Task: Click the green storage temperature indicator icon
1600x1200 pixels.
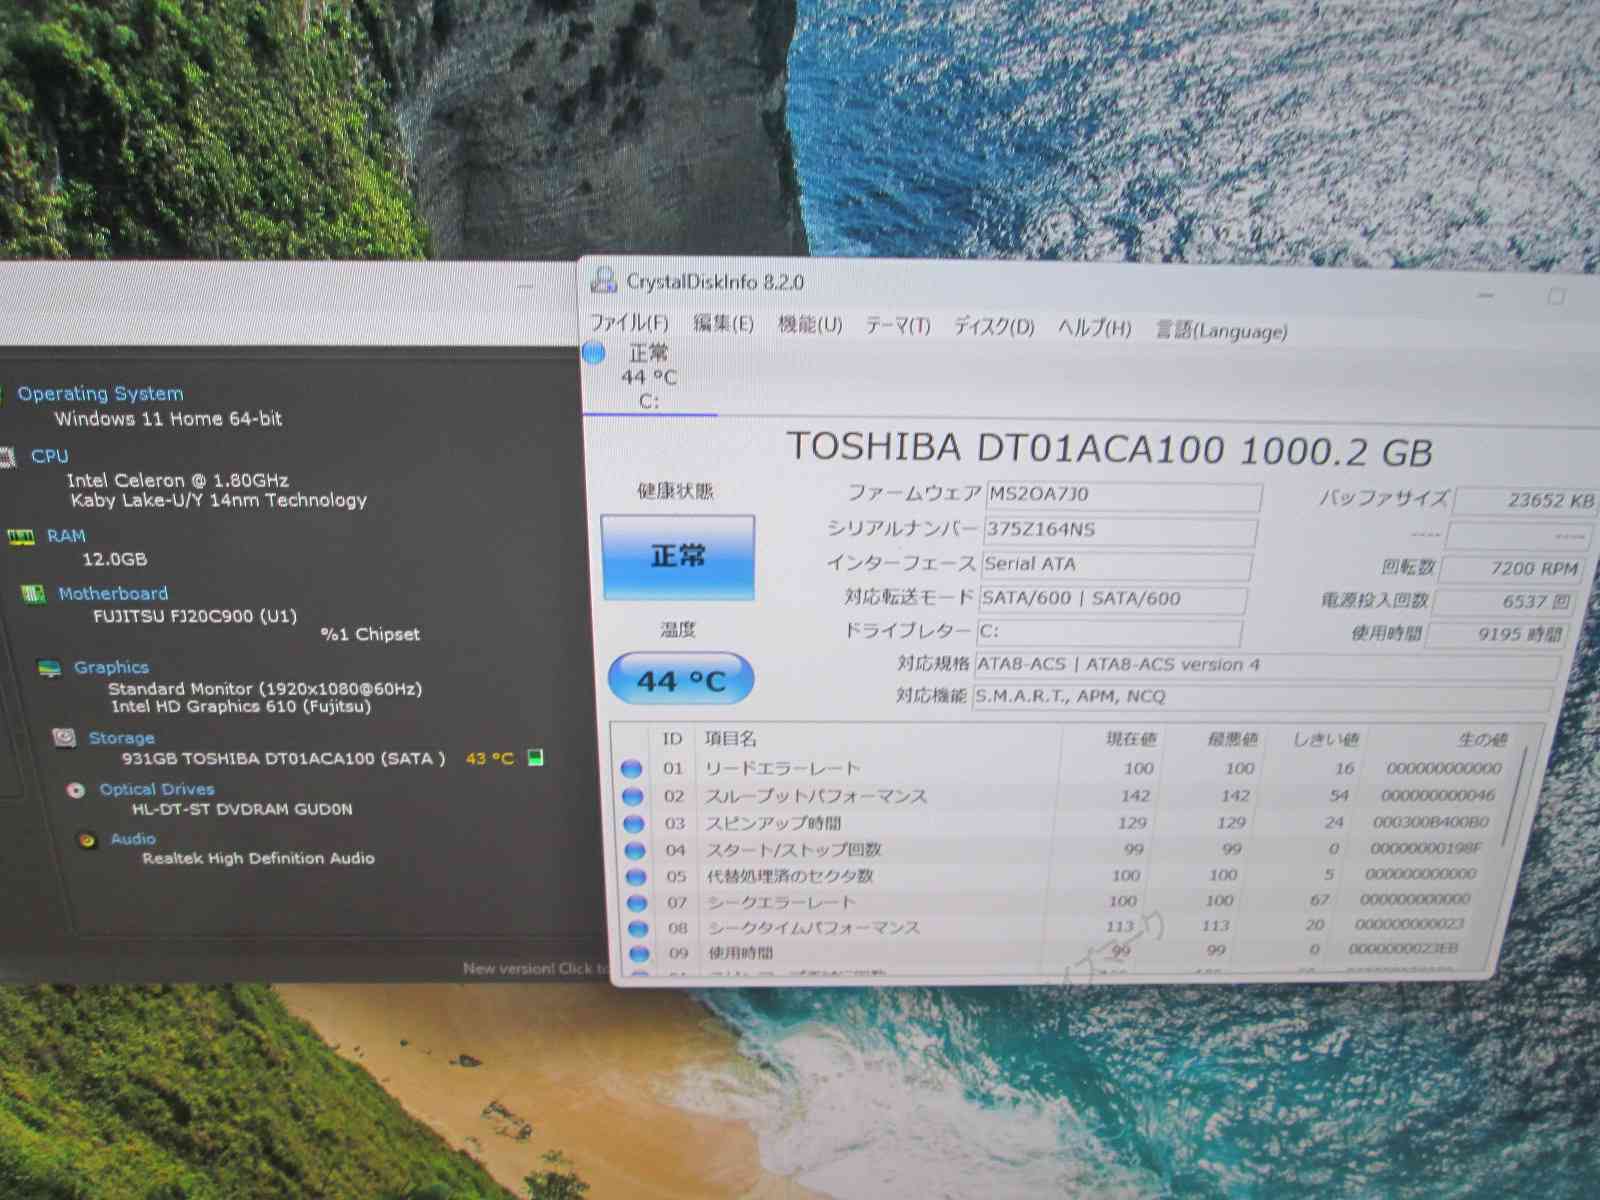Action: (536, 758)
